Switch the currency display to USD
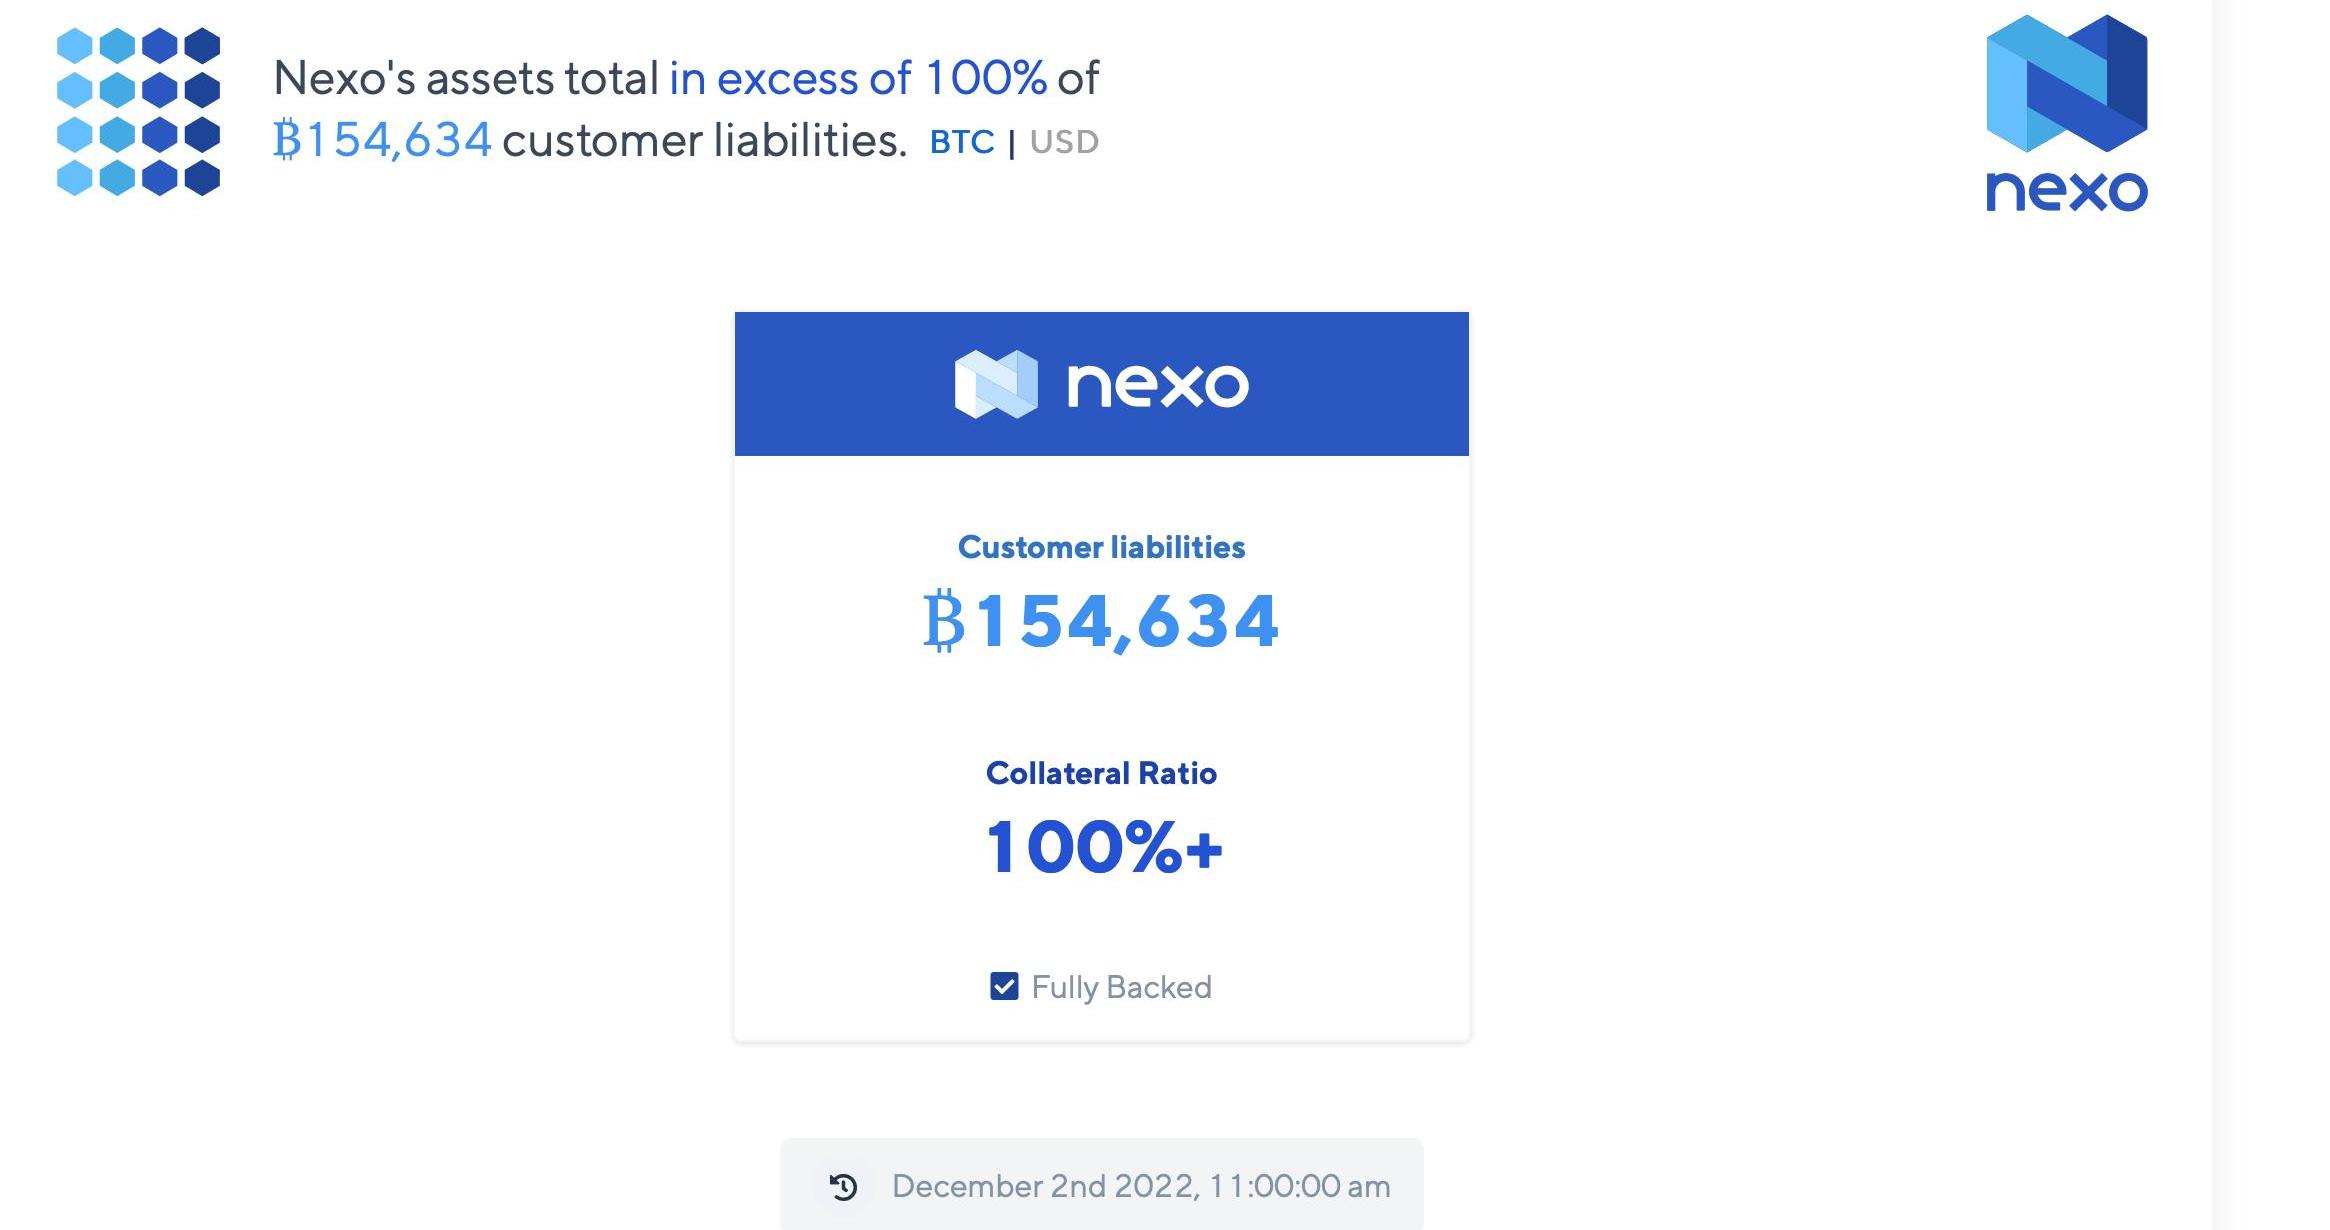Viewport: 2330px width, 1230px height. tap(1064, 142)
